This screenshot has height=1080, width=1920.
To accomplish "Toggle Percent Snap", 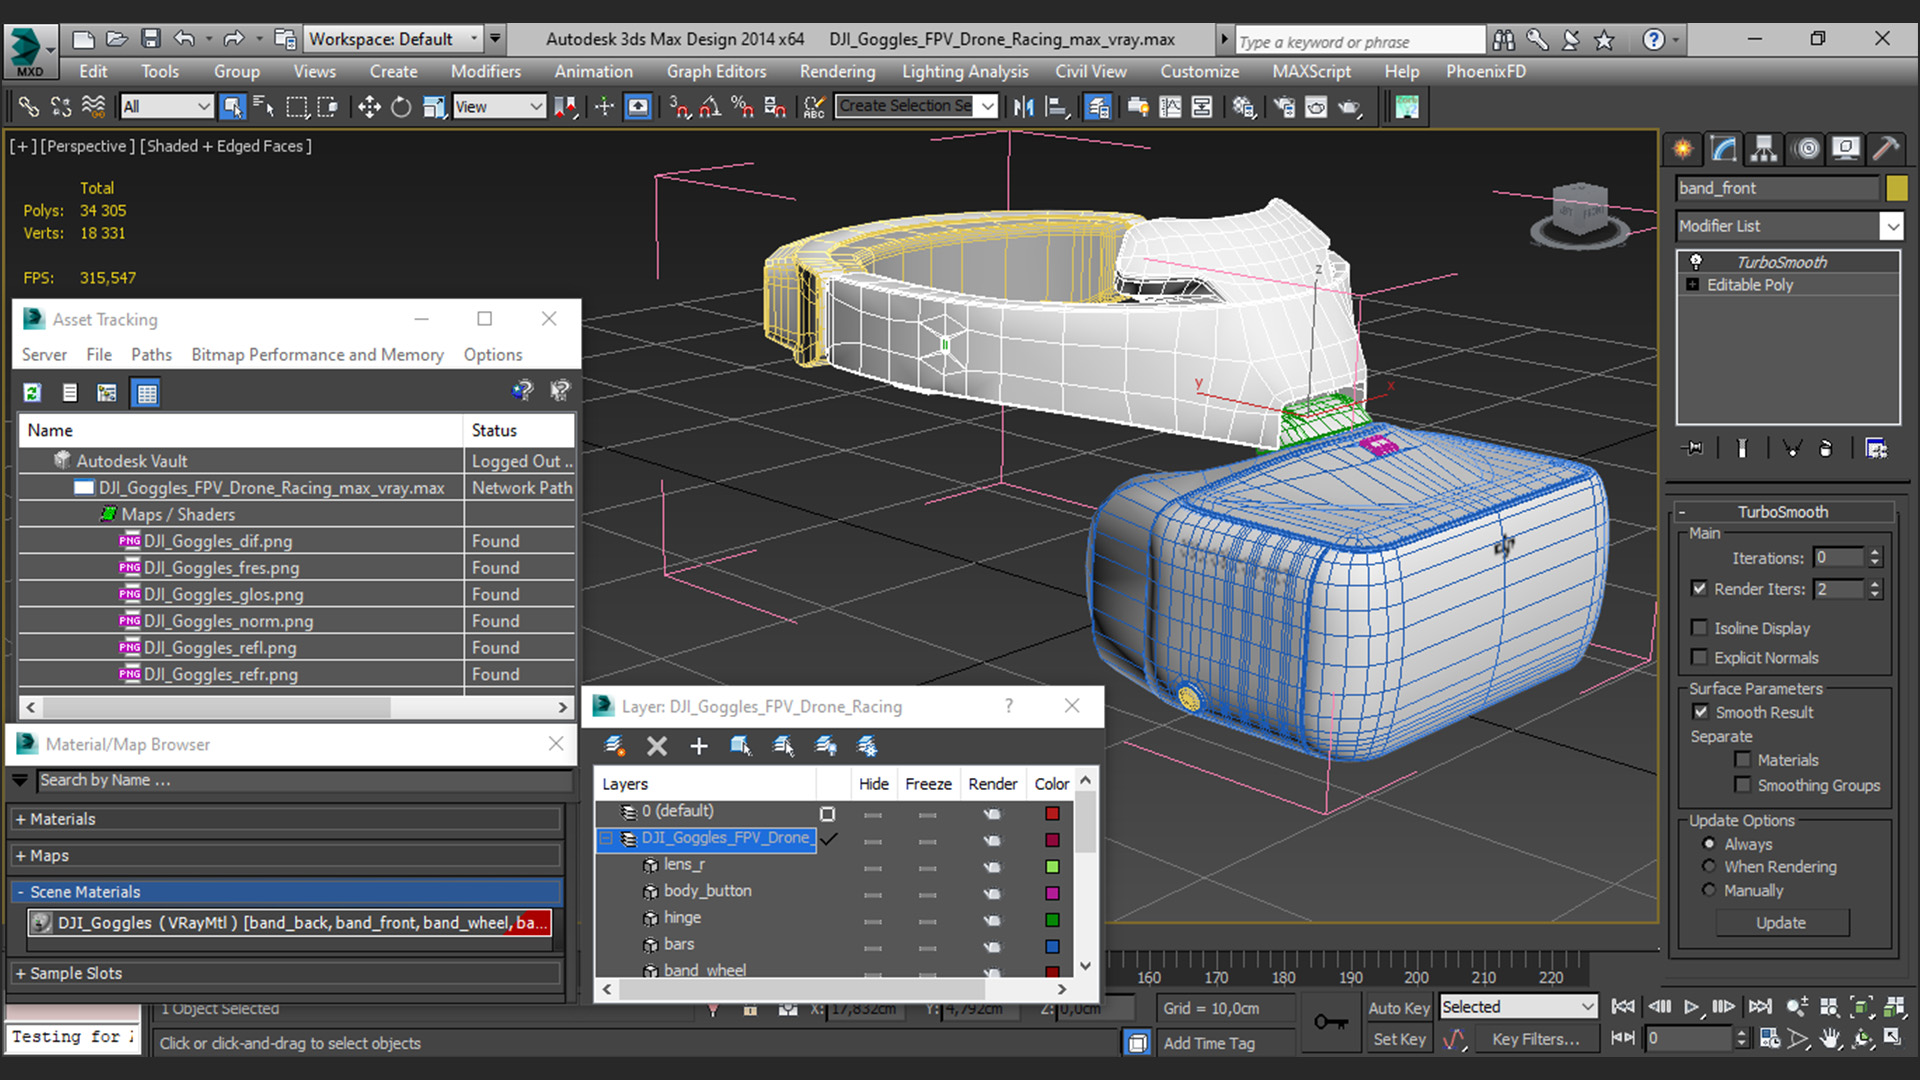I will click(x=743, y=106).
